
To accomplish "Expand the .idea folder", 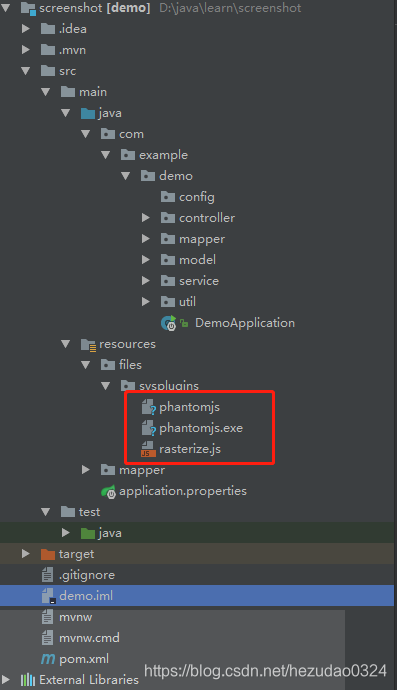I will click(26, 29).
